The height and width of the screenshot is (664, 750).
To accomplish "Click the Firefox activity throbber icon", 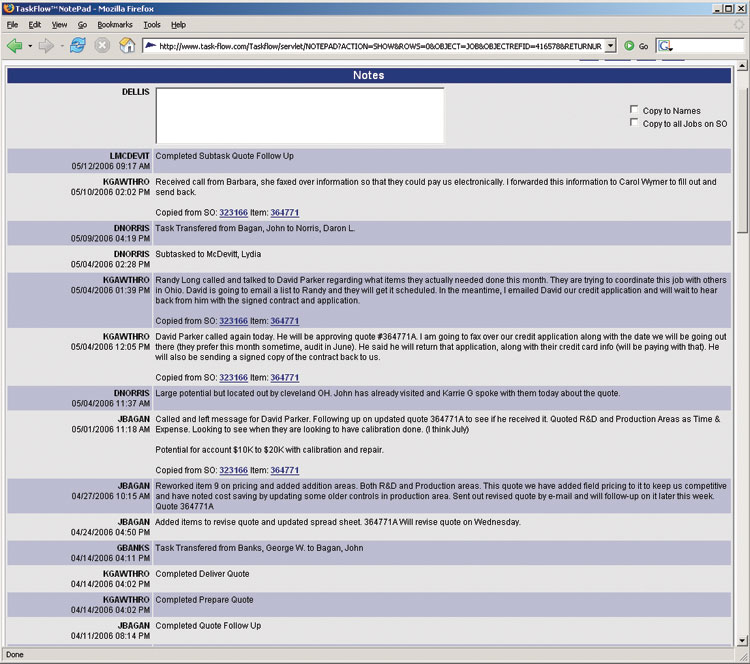I will (x=739, y=24).
